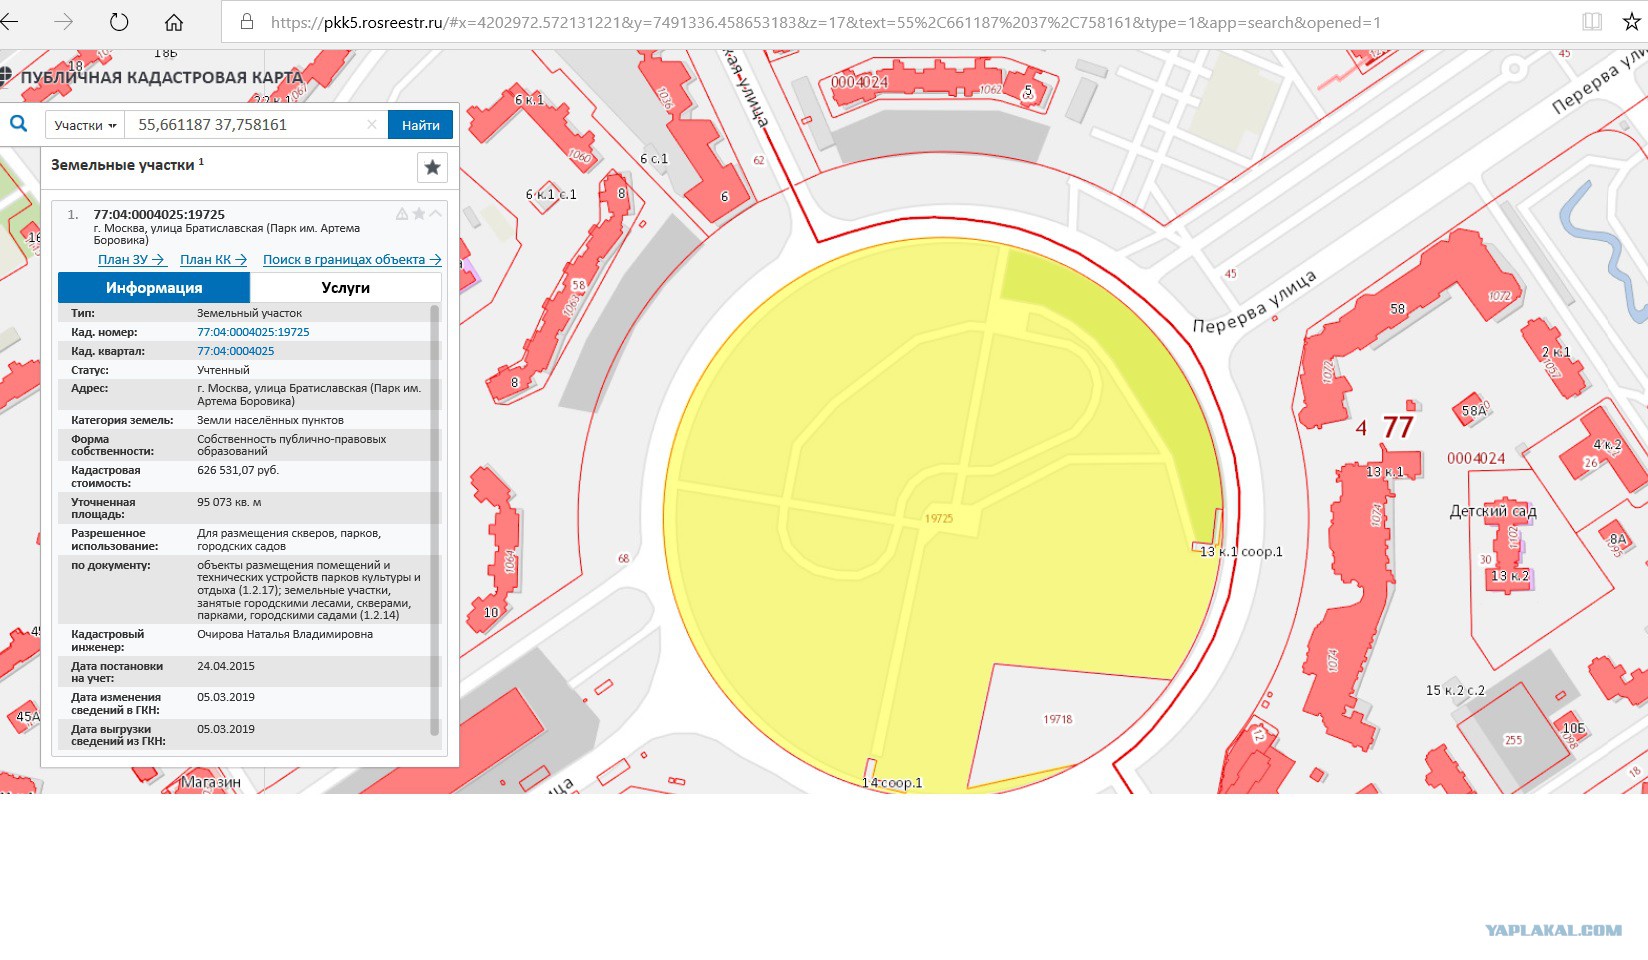Click the Детский сад map label
Screen dimensions: 1648x960
pos(1493,511)
